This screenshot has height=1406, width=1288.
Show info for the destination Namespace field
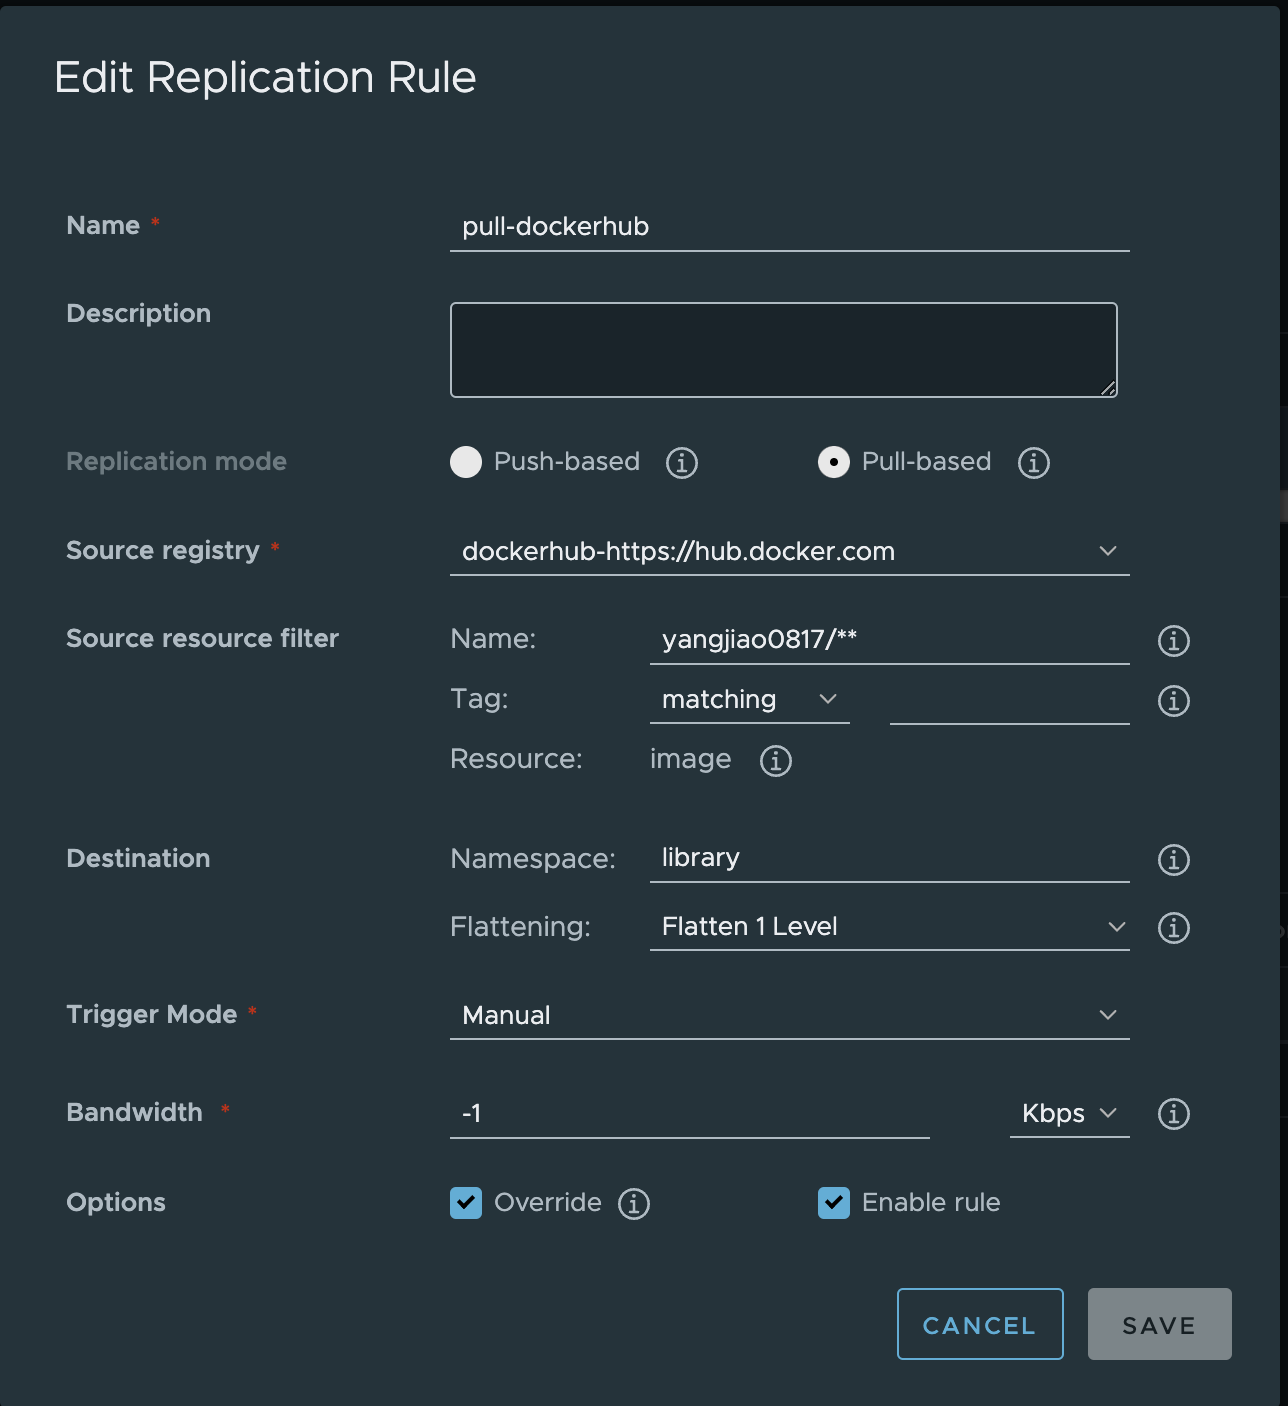(1173, 859)
